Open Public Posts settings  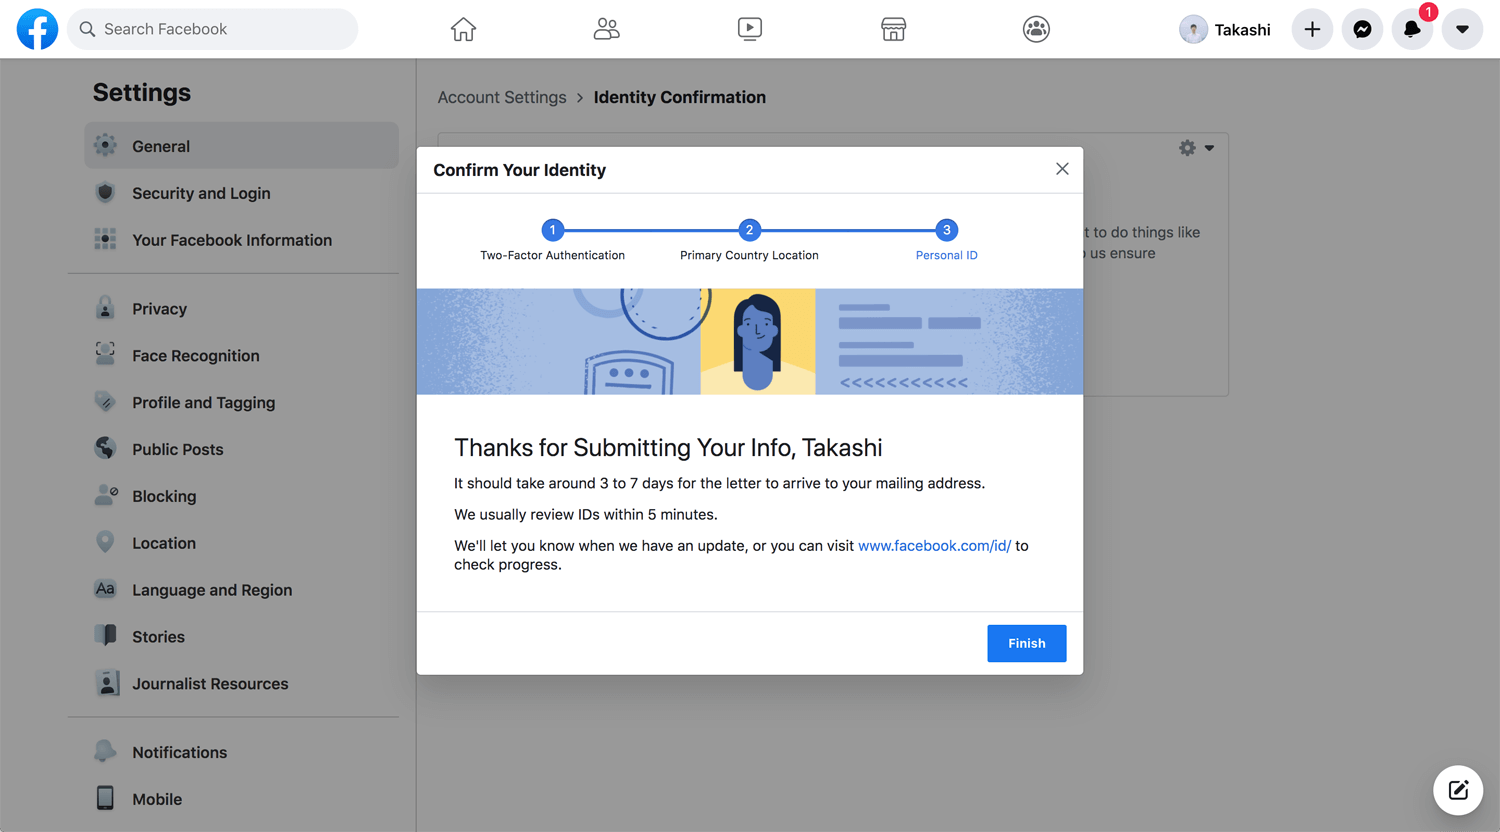coord(241,450)
